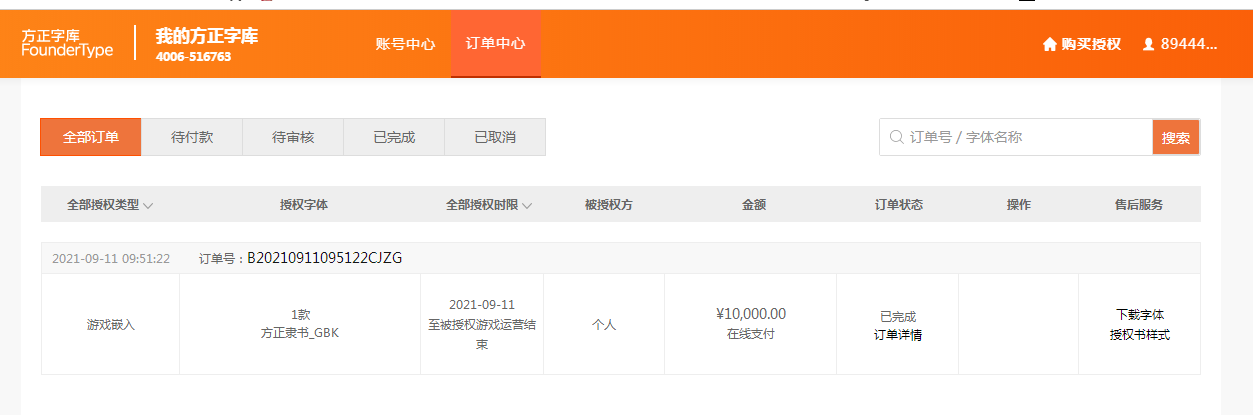
Task: Click the 操作 column header
Action: click(x=1019, y=204)
